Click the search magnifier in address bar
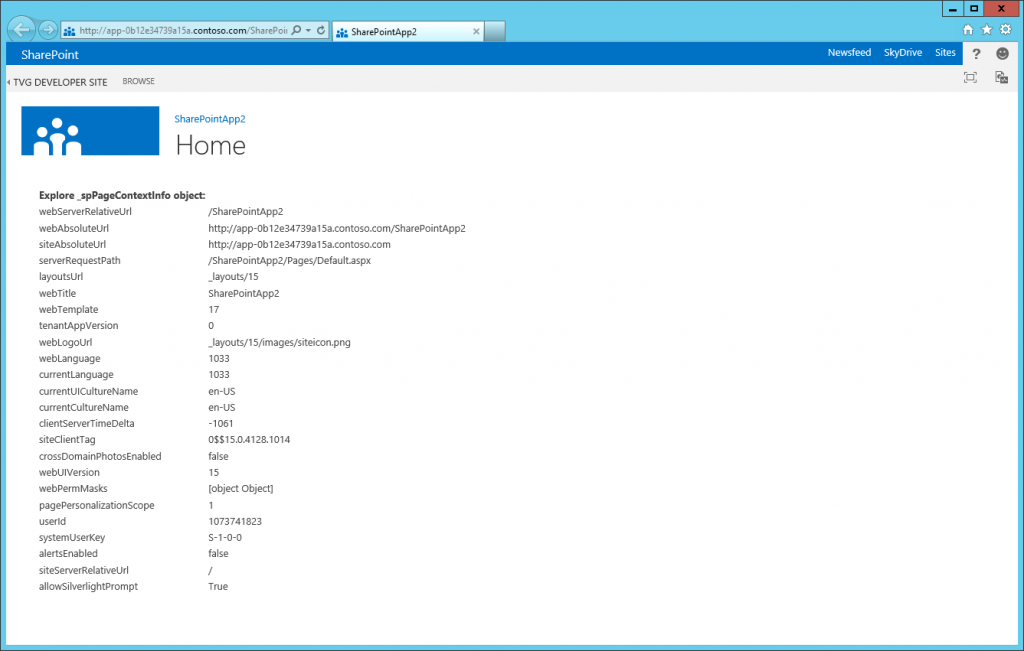The height and width of the screenshot is (651, 1024). point(296,30)
